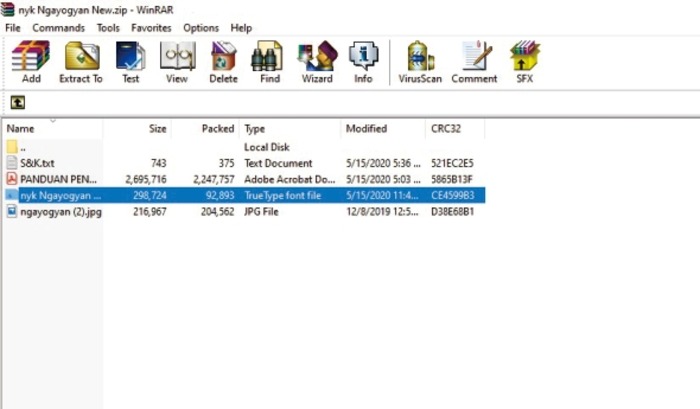Click the 'Adobe Acrobat Do...' type cell
Viewport: 700px width, 409px height.
[x=290, y=179]
